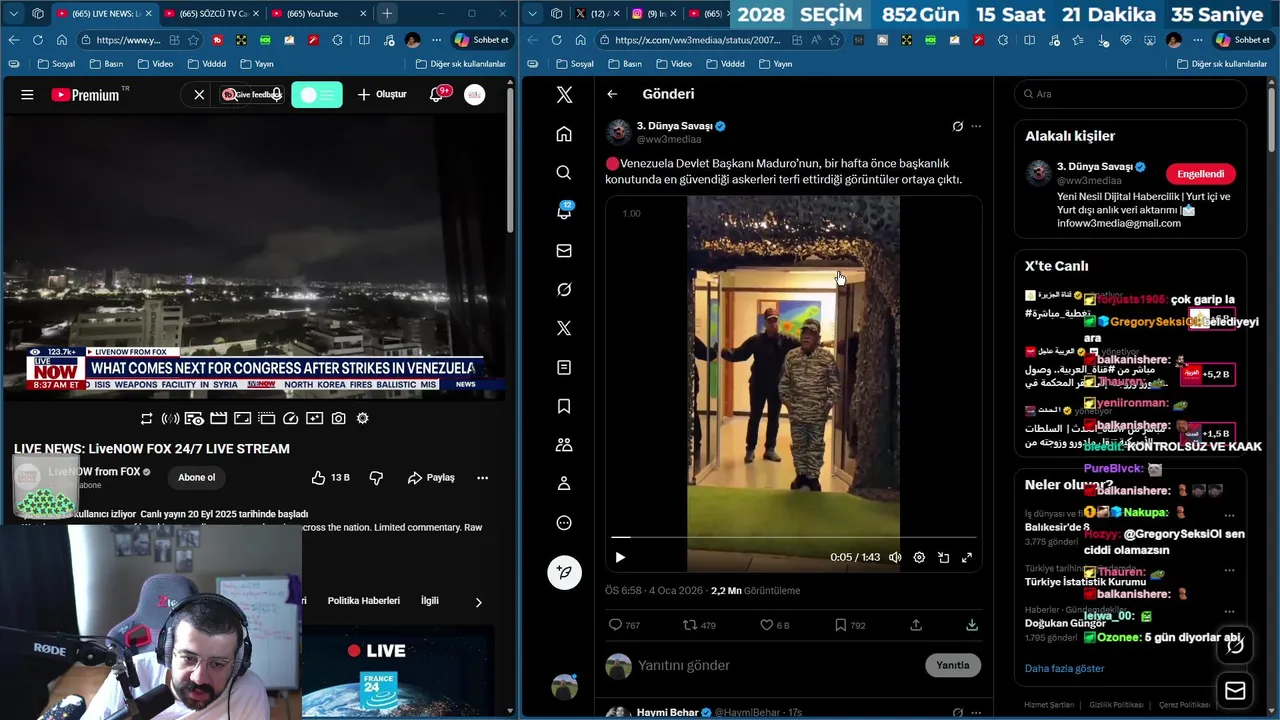The width and height of the screenshot is (1280, 720).
Task: Seek tweet video progress bar
Action: 793,538
